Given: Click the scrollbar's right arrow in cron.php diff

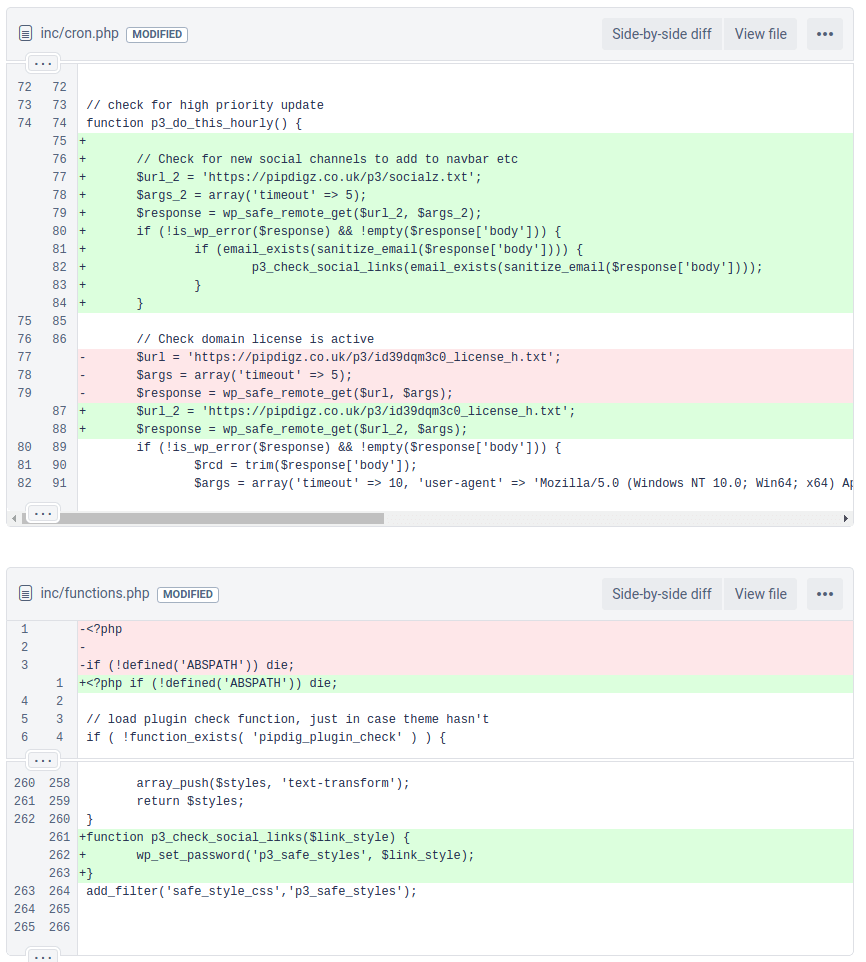Looking at the screenshot, I should point(847,519).
